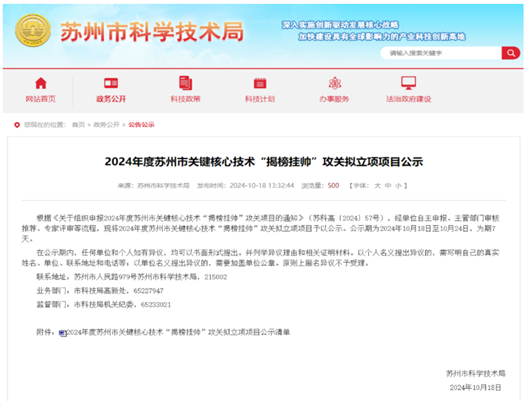
Task: Set font size to 小
Action: (398, 186)
